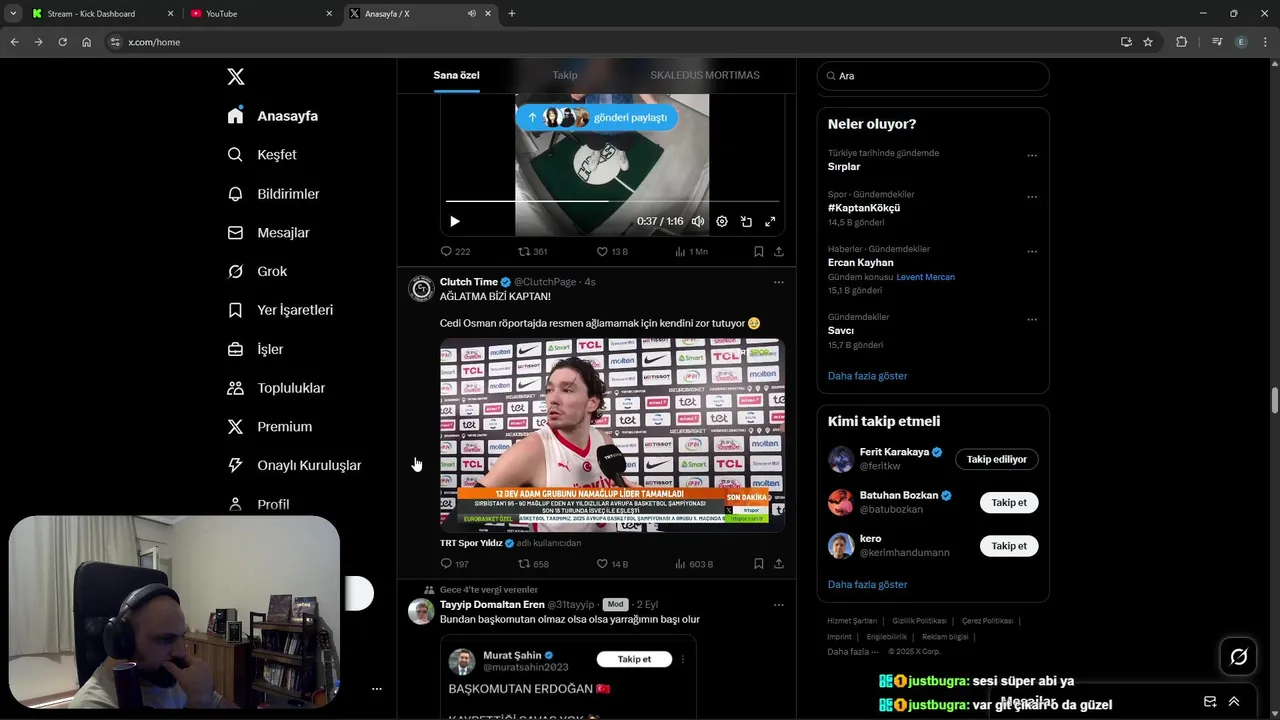Toggle Takip ediliyor for Ferit Karakaya
This screenshot has width=1280, height=720.
click(997, 459)
